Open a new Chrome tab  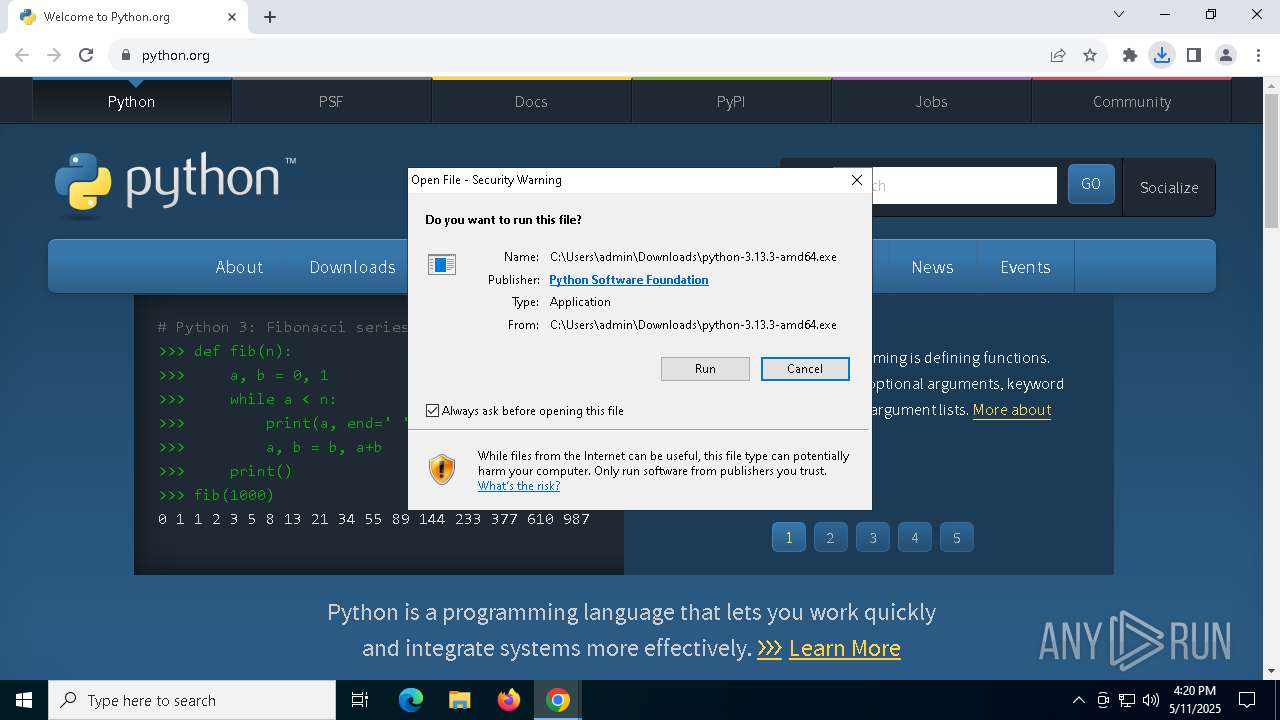[270, 17]
